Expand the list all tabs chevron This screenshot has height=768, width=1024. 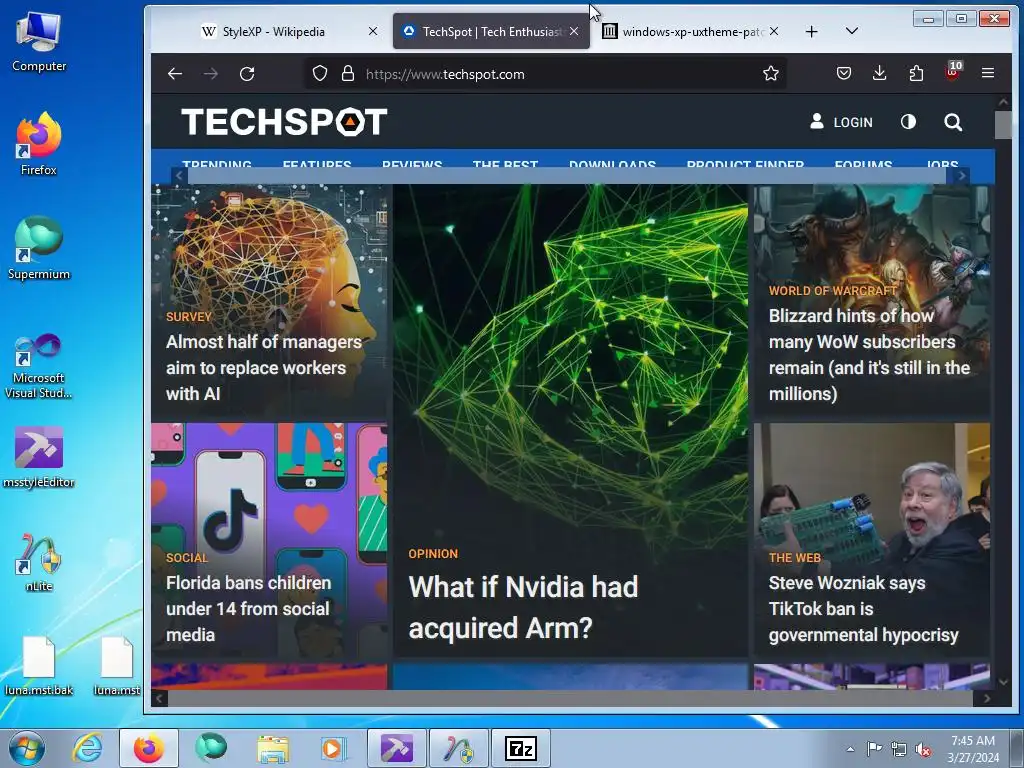[x=852, y=31]
